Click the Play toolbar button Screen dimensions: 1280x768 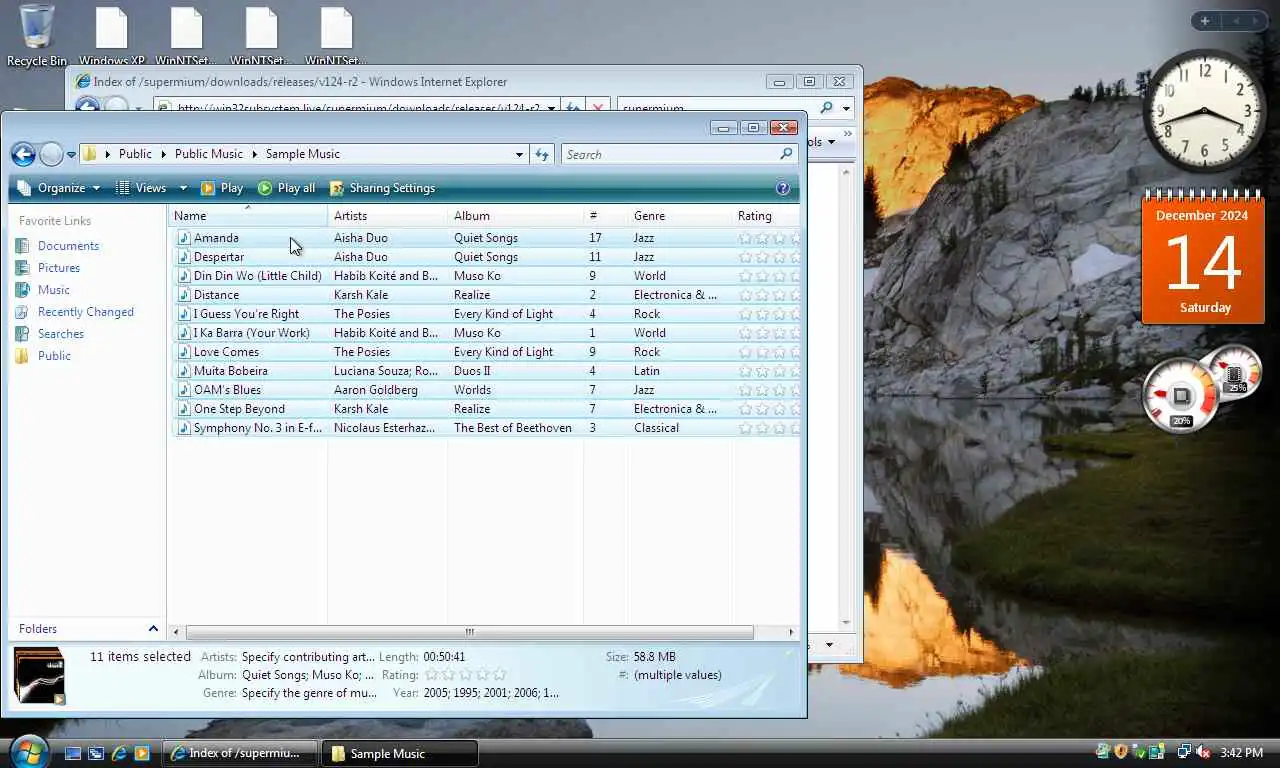[x=222, y=188]
